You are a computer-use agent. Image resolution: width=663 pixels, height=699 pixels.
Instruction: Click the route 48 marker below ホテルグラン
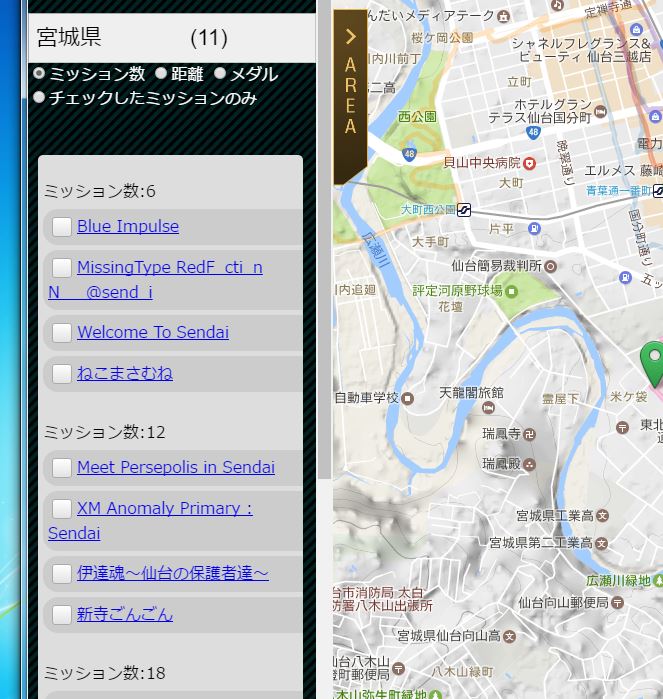[x=533, y=132]
